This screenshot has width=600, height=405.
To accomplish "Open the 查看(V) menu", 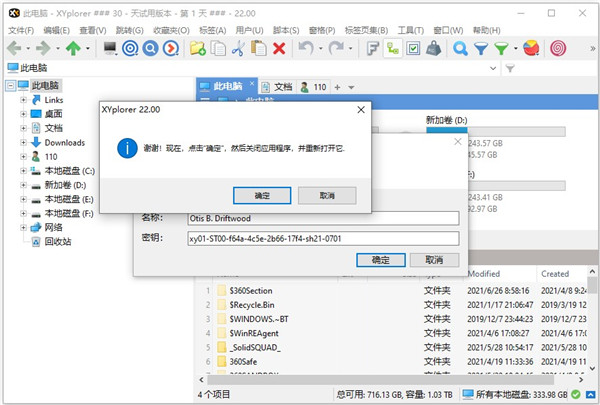I will point(93,30).
